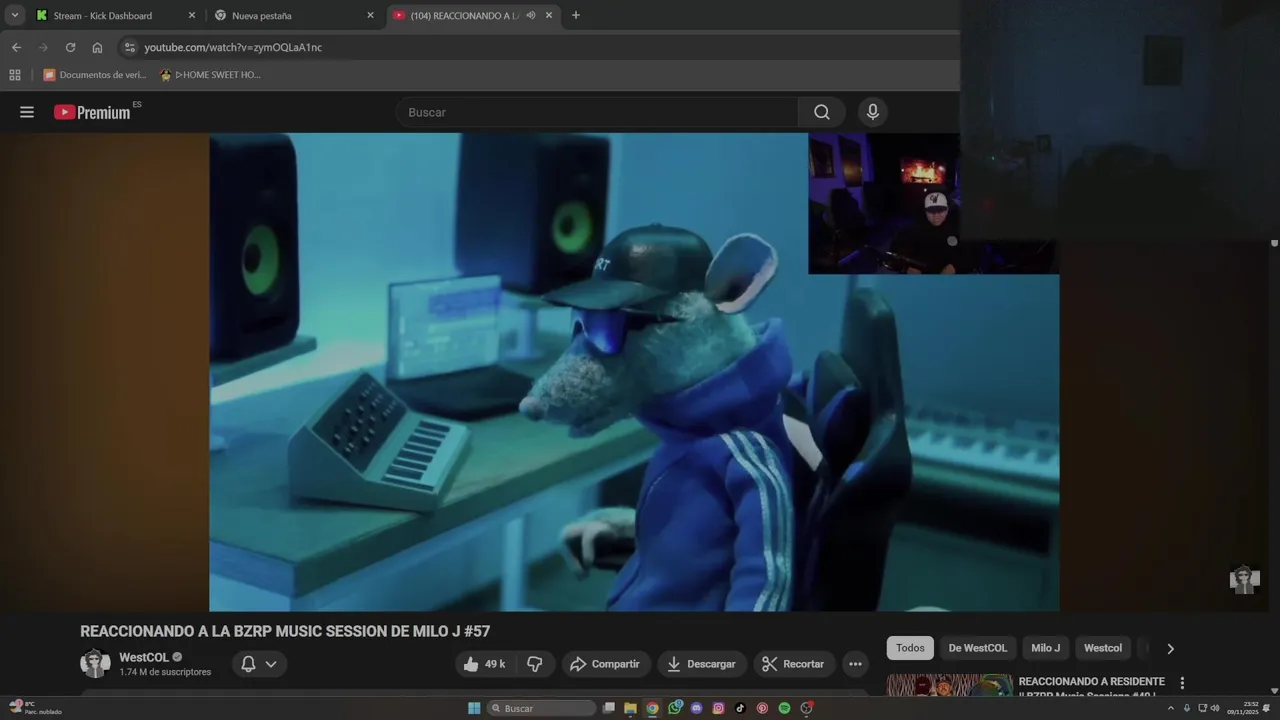This screenshot has height=720, width=1280.
Task: Open options menu for recommended Residente video
Action: pos(1182,683)
